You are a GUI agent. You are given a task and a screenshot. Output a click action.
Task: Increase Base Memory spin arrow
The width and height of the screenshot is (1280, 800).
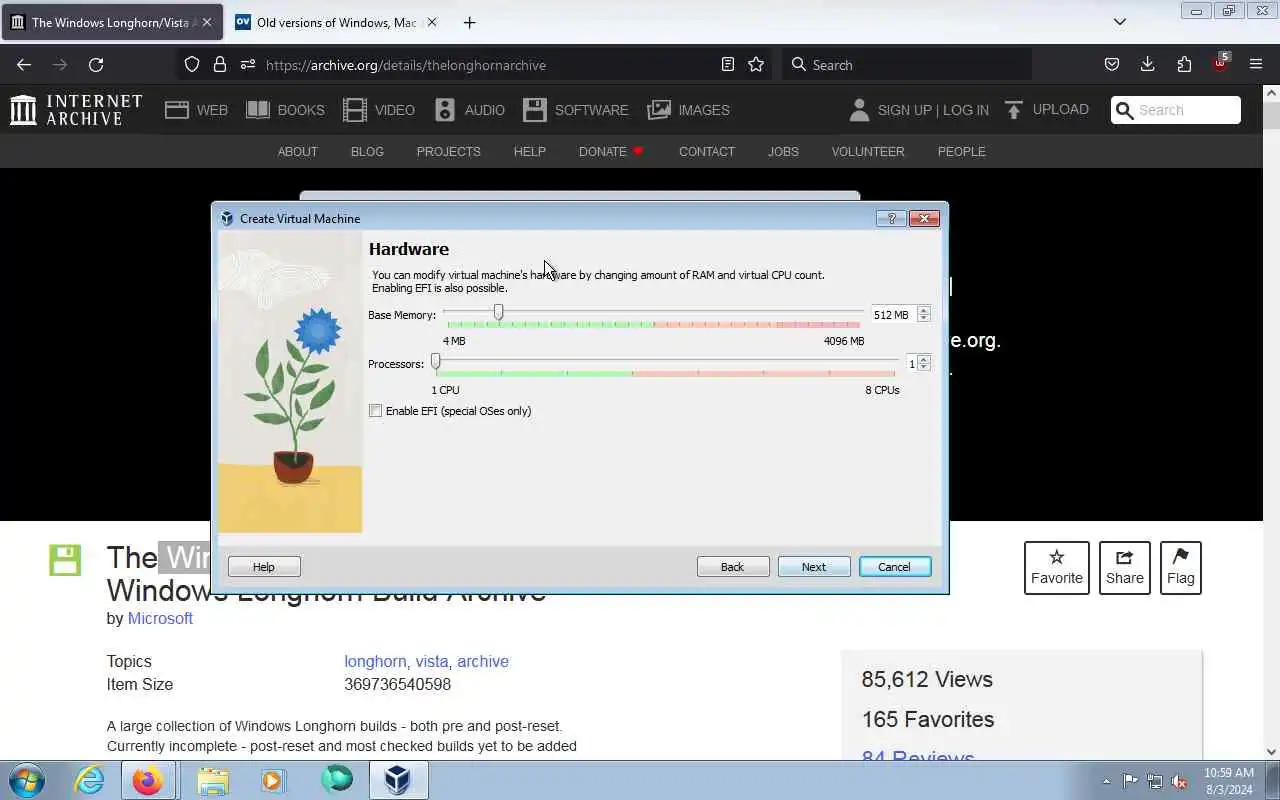pyautogui.click(x=923, y=310)
